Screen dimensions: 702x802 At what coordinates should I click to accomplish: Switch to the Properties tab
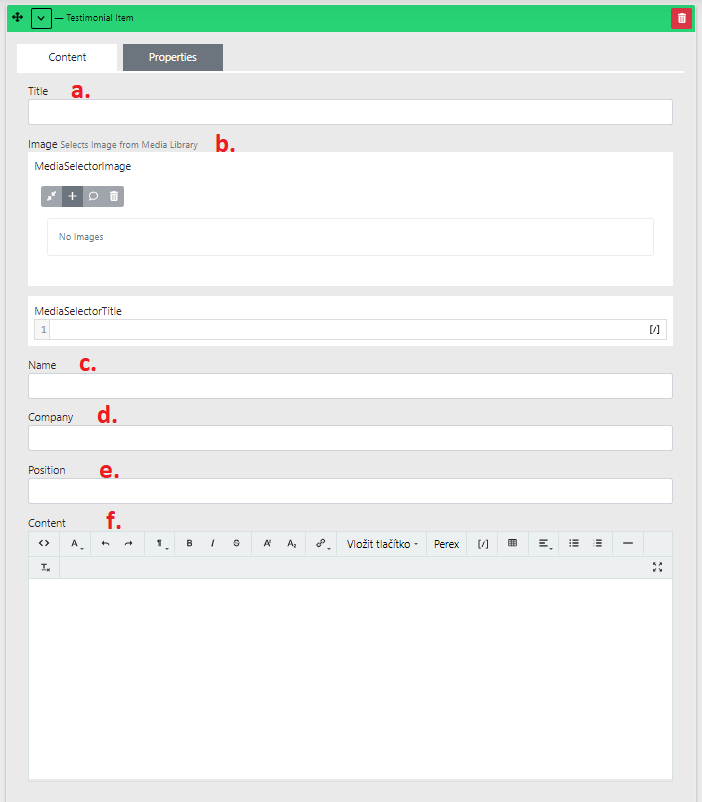(172, 58)
